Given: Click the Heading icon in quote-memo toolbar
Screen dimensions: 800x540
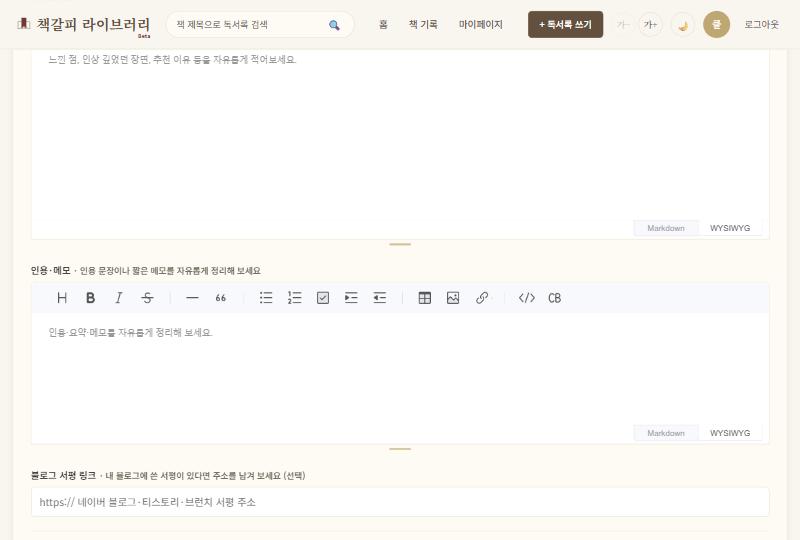Looking at the screenshot, I should pyautogui.click(x=62, y=298).
